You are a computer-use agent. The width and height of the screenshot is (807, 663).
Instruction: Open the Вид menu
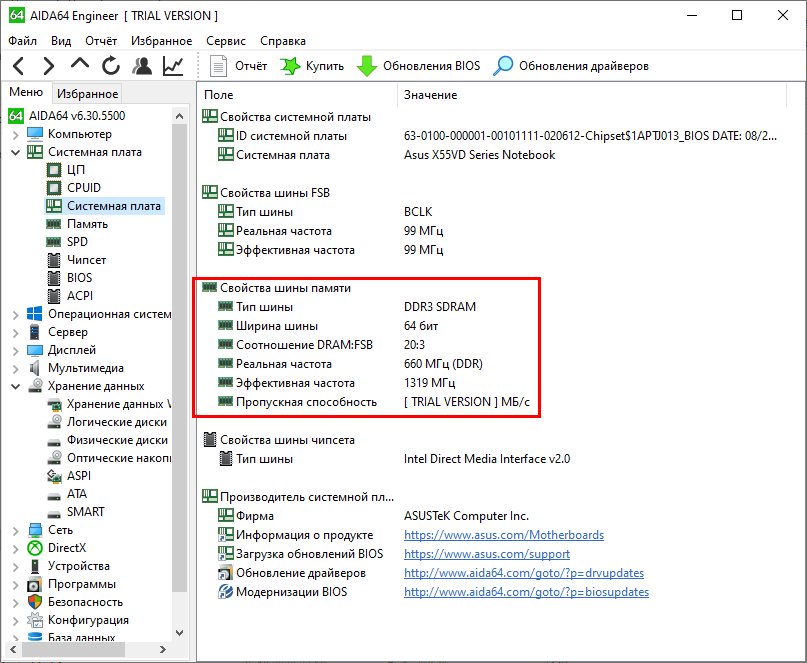61,41
